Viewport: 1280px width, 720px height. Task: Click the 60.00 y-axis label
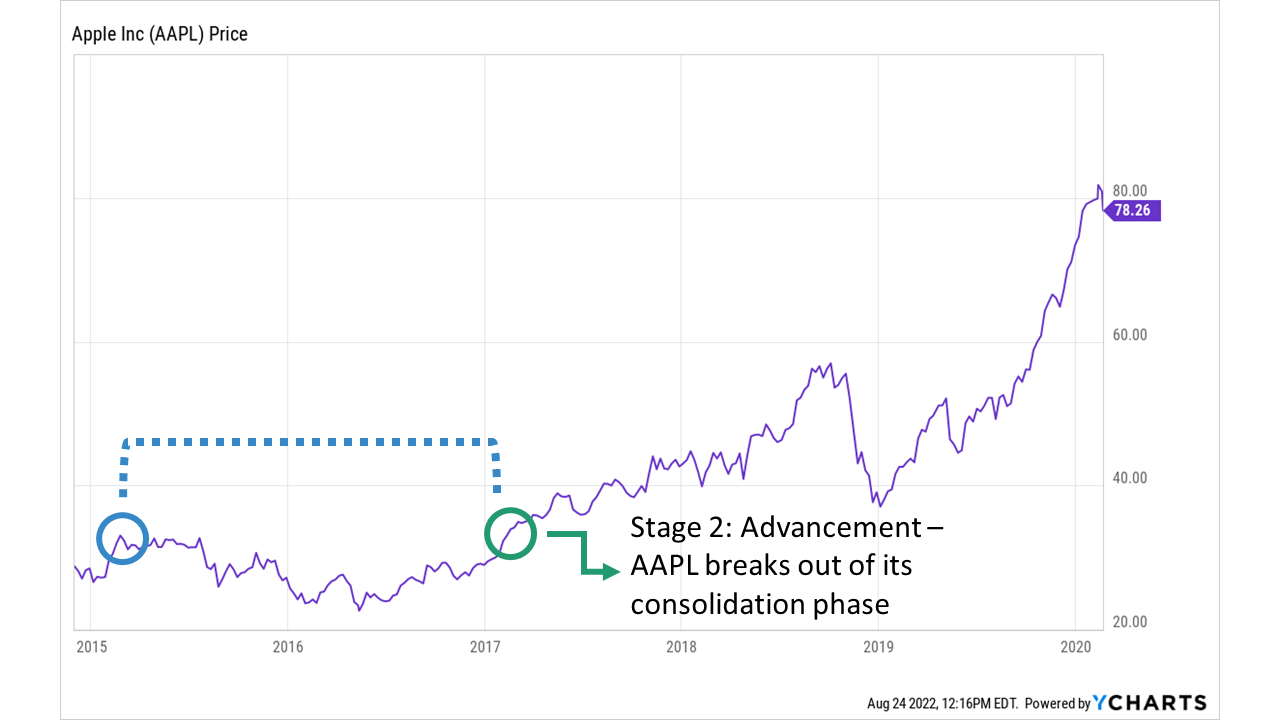pyautogui.click(x=1127, y=335)
